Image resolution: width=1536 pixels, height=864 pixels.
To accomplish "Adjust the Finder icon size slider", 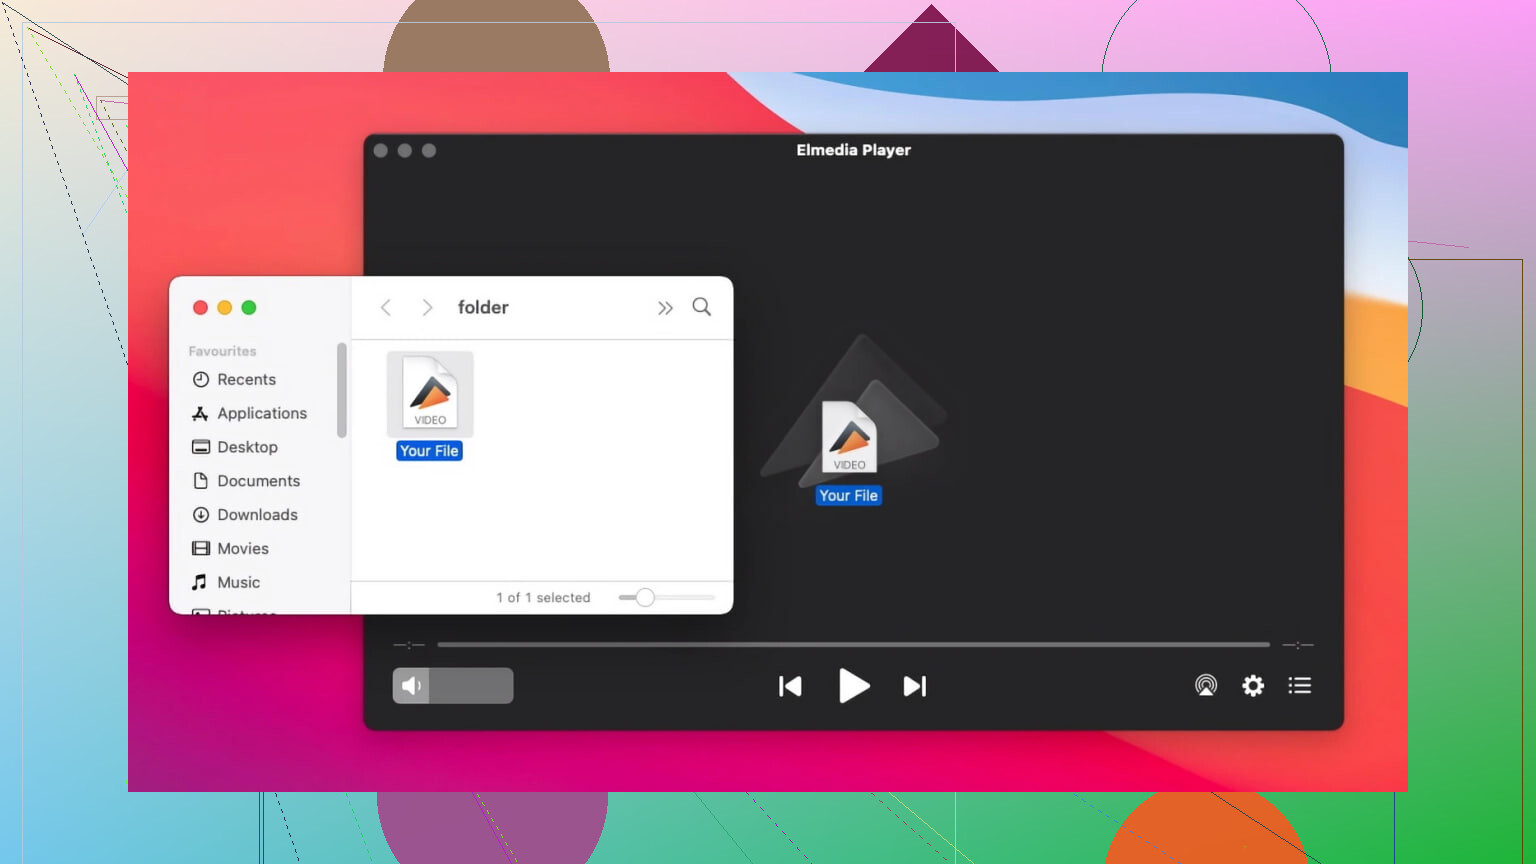I will pyautogui.click(x=645, y=598).
